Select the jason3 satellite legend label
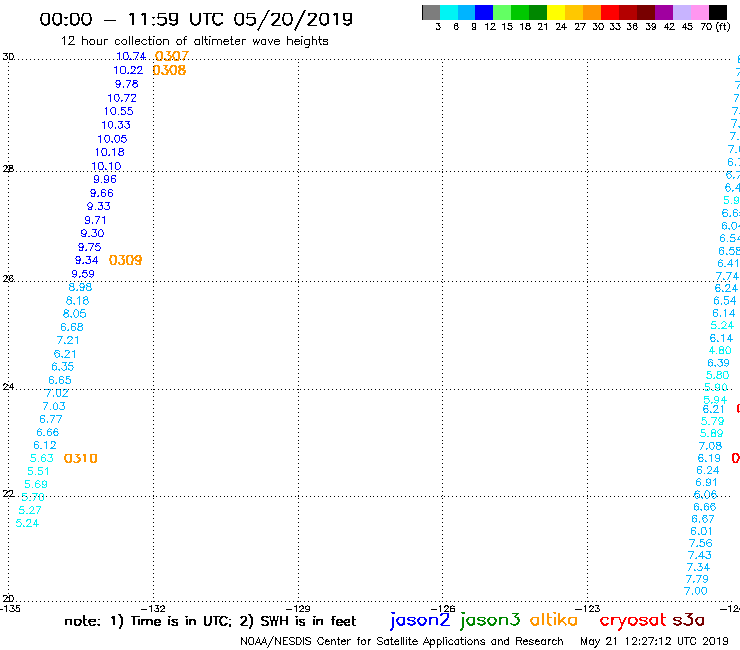This screenshot has width=740, height=650. [490, 620]
